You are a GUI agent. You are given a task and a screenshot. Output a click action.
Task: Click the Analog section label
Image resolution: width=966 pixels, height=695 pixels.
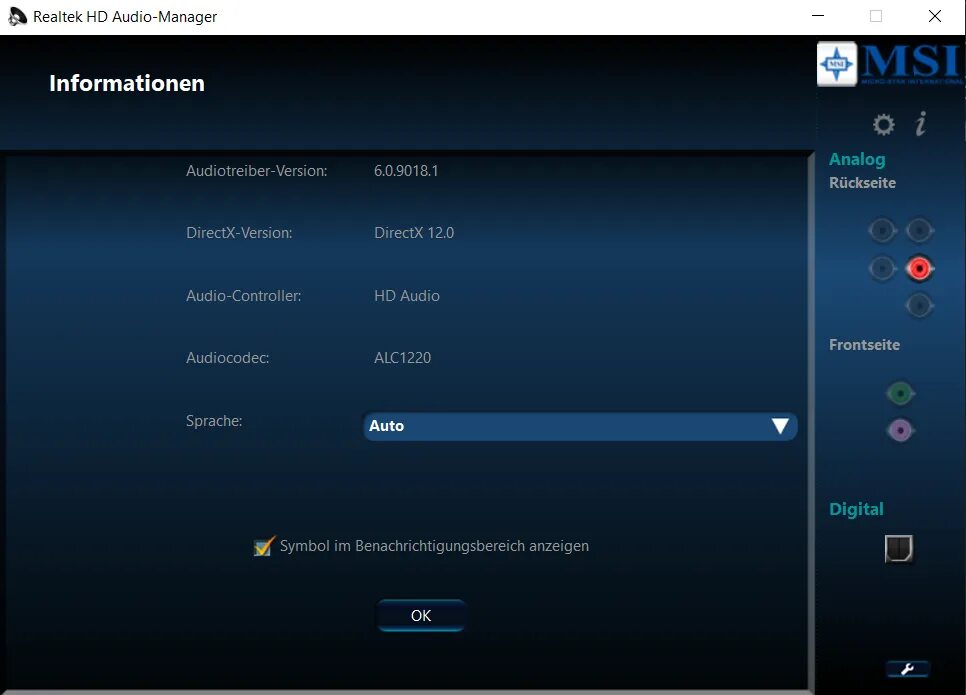(857, 159)
